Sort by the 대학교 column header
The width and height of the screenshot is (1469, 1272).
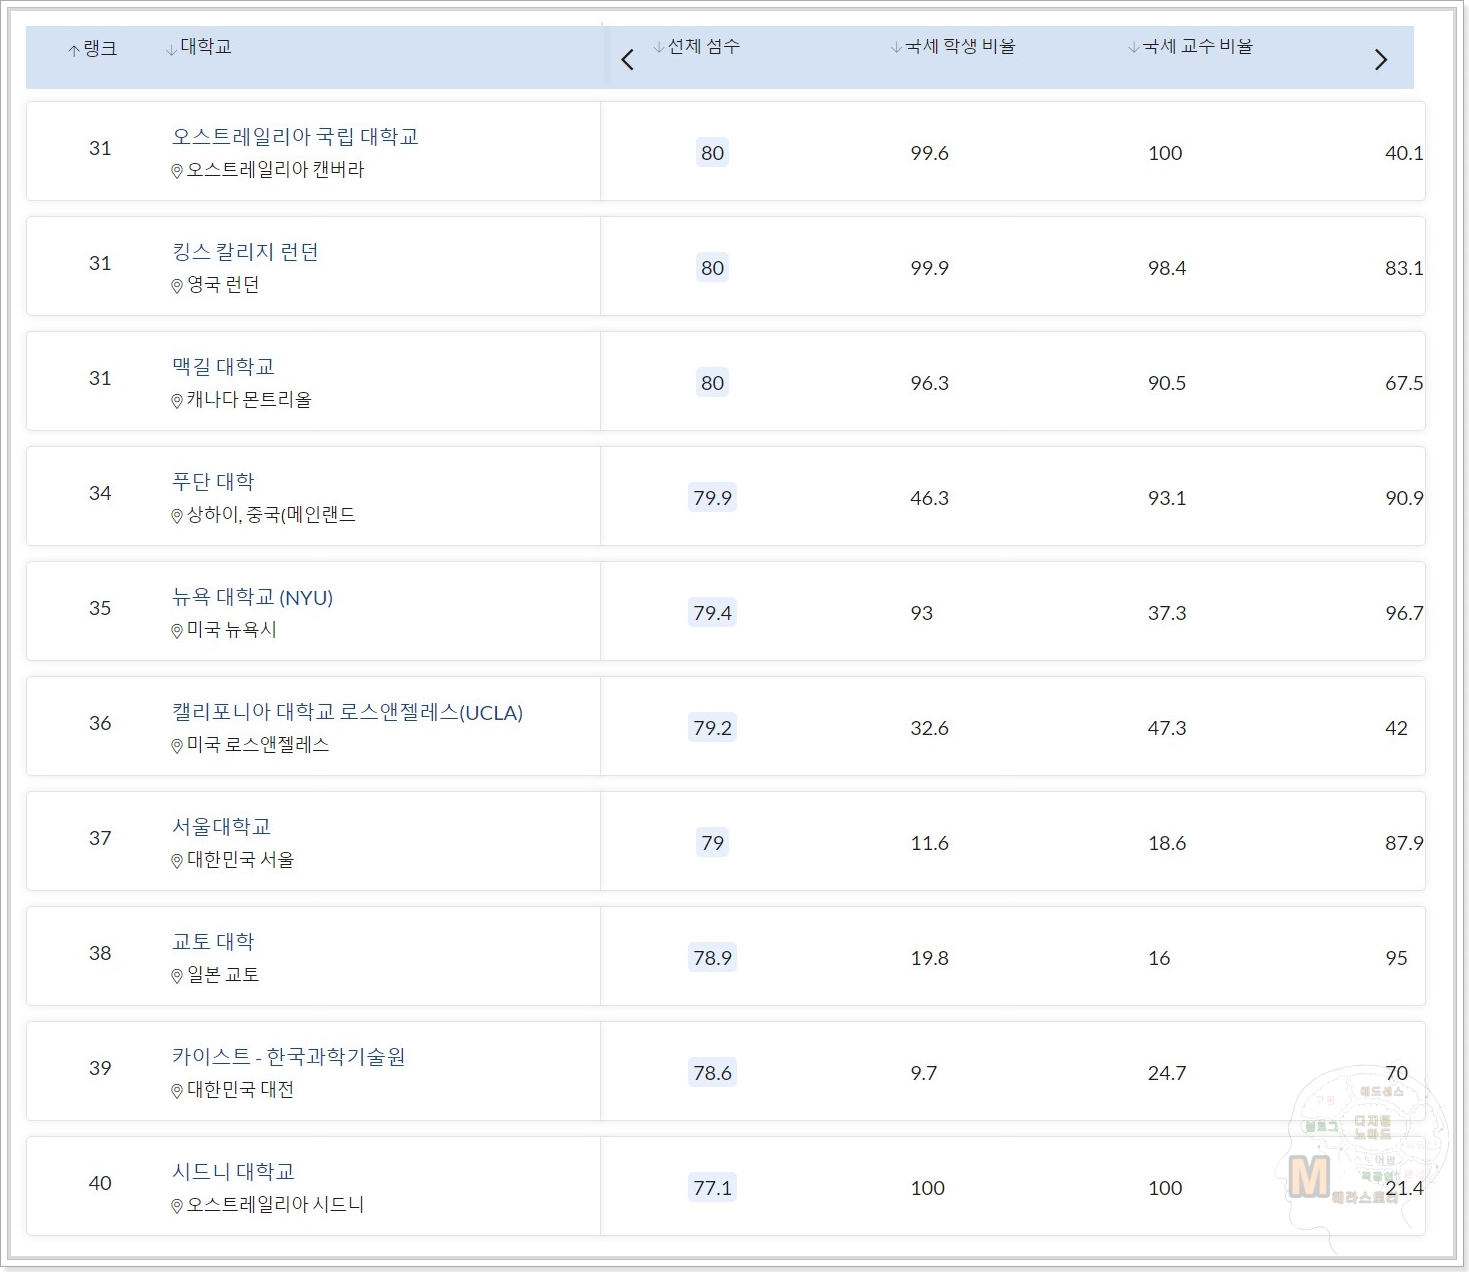[199, 47]
